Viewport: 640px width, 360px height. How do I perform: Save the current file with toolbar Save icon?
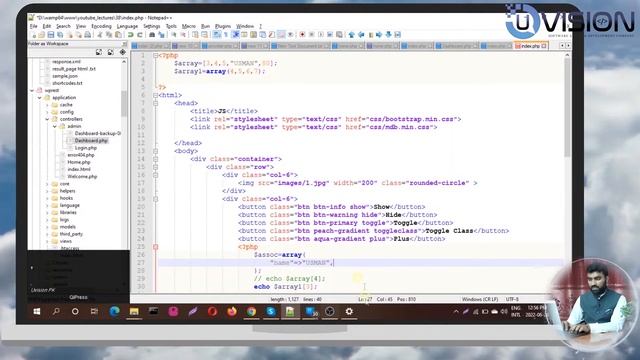tap(51, 35)
